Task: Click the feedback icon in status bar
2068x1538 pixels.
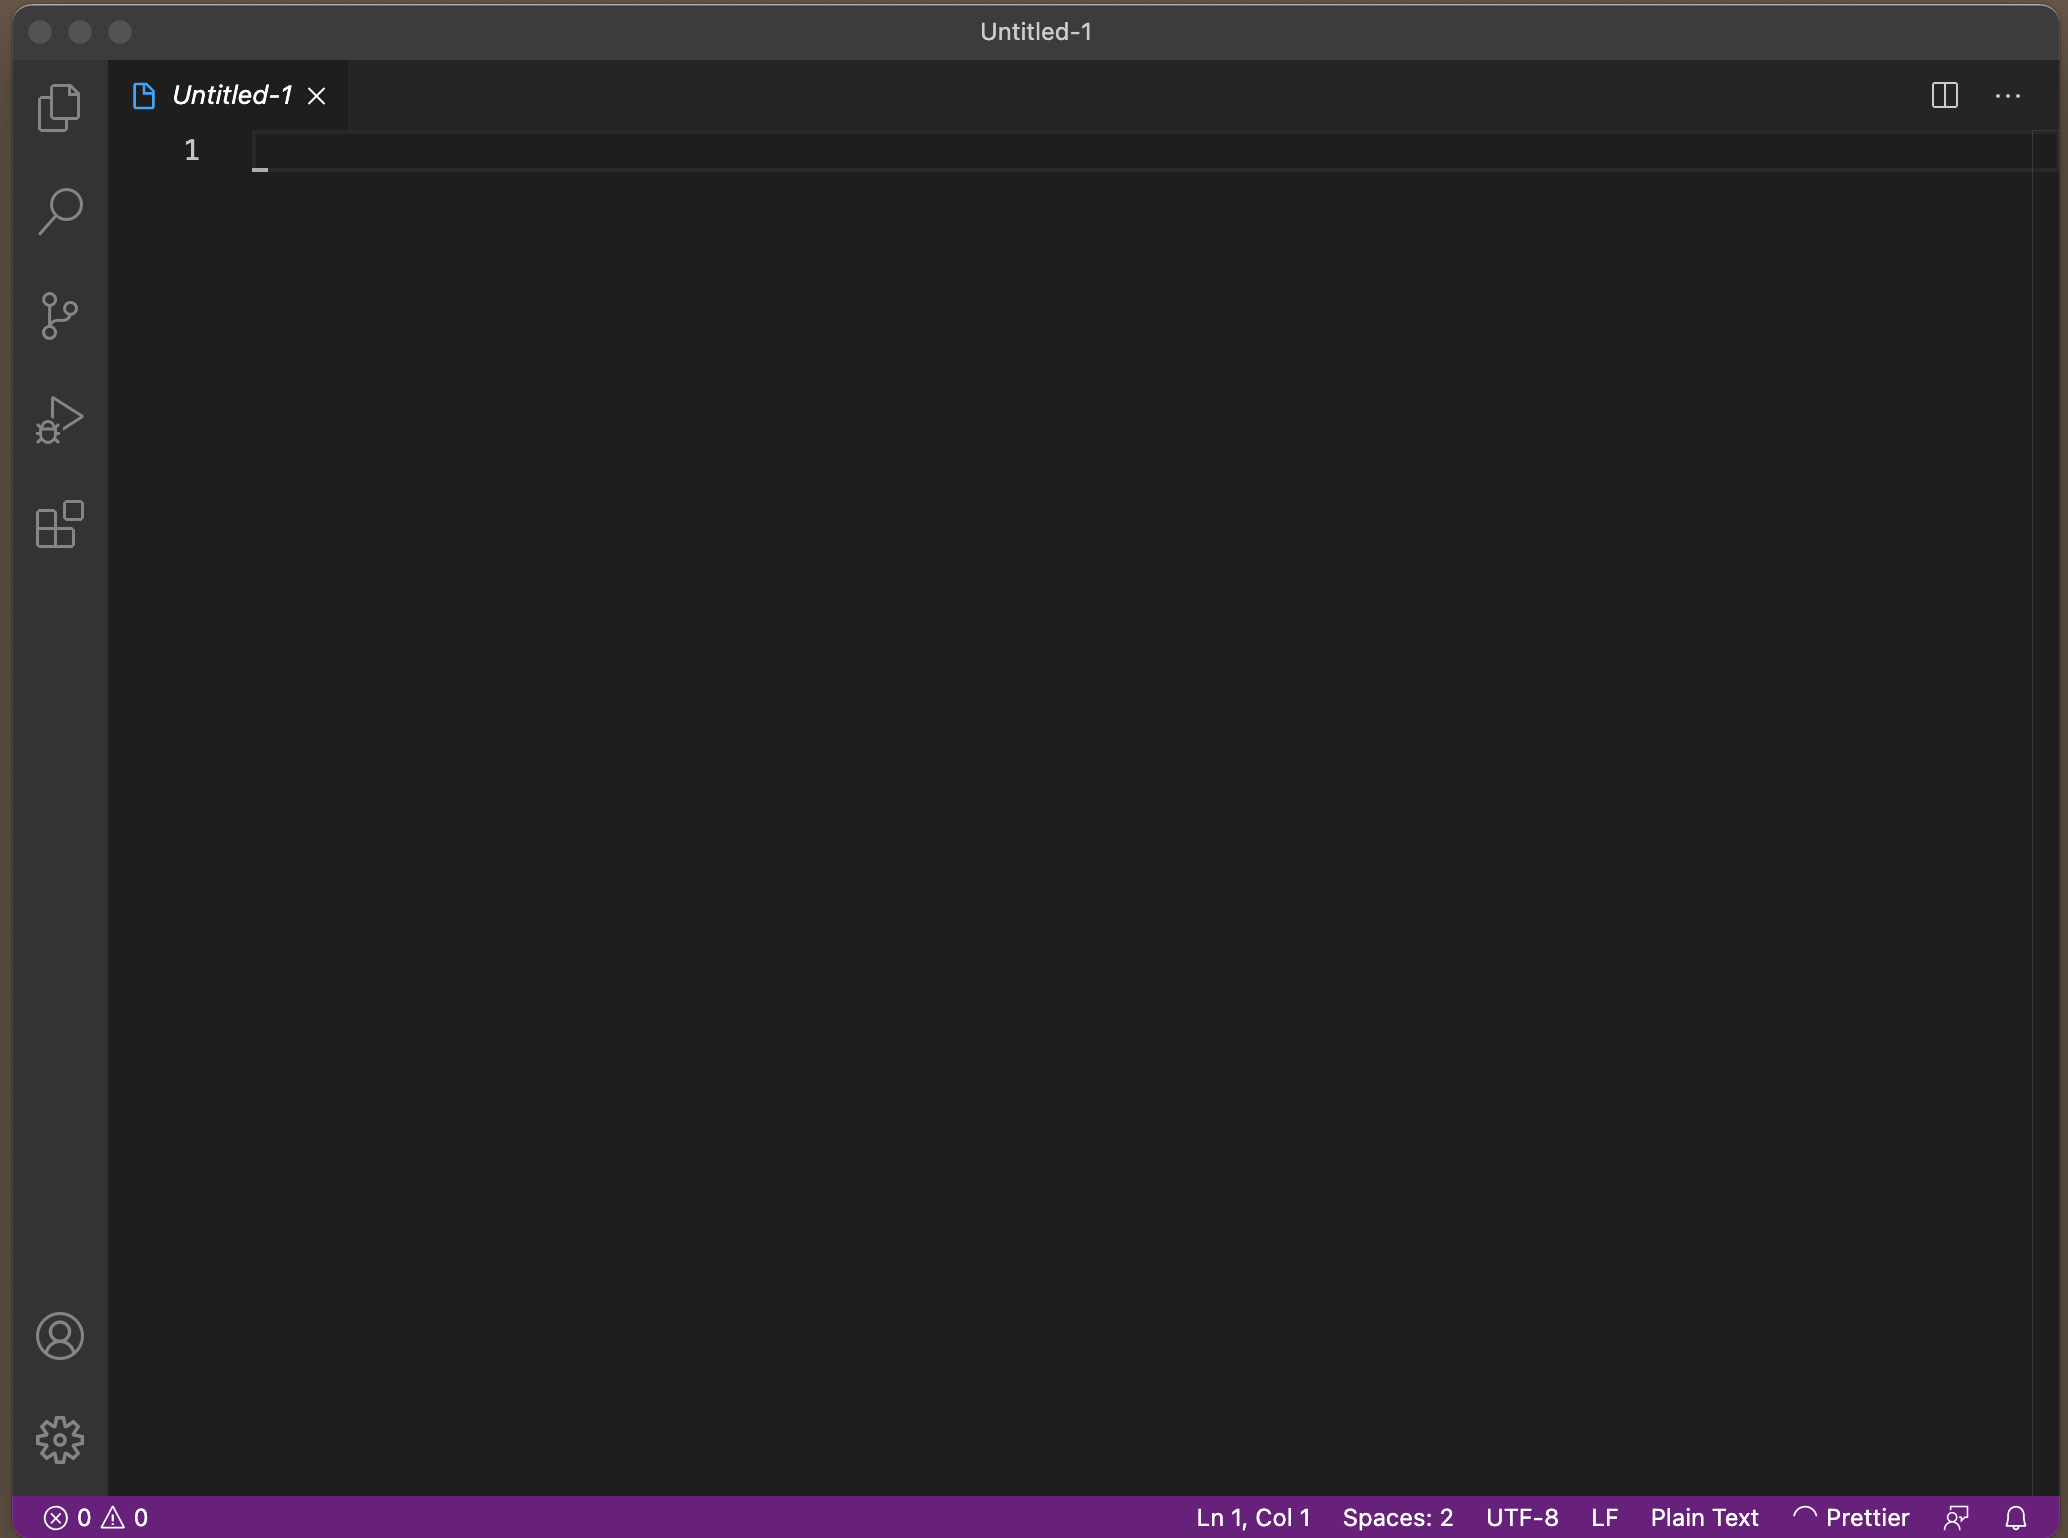Action: 1956,1518
